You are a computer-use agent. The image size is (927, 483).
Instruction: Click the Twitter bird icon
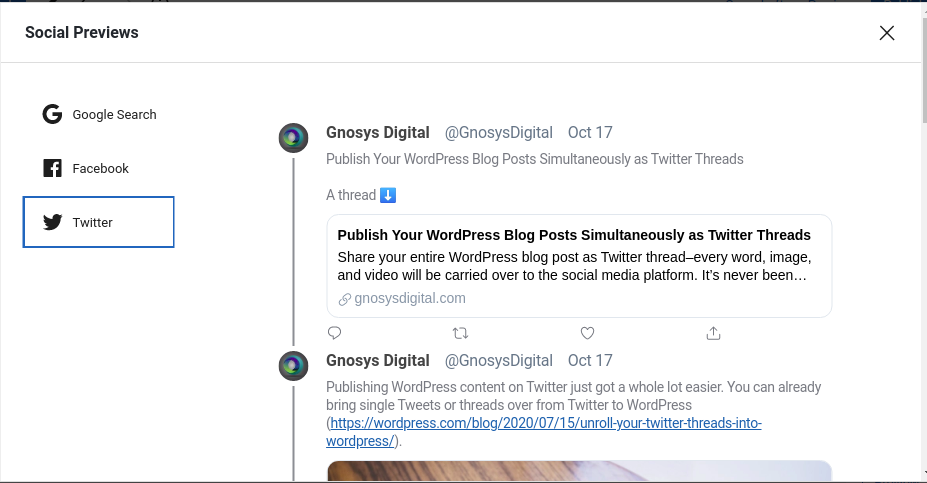pos(52,222)
